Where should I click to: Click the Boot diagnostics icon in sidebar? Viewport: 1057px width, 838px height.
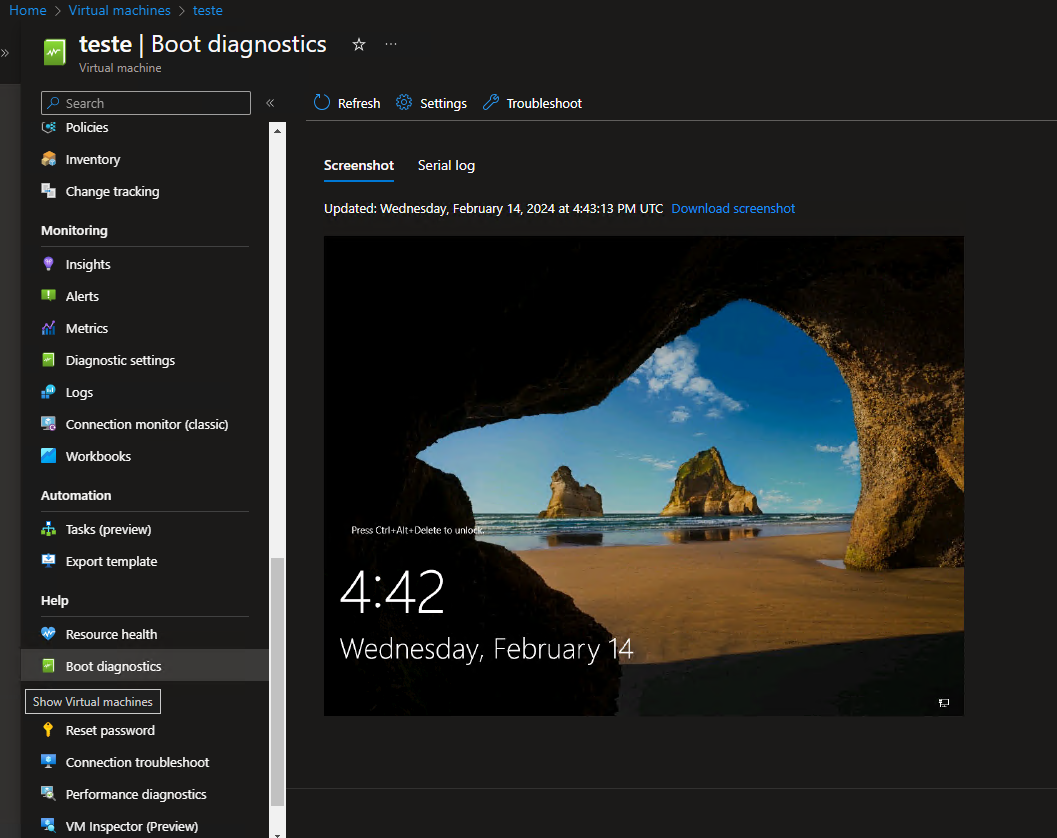pos(49,665)
